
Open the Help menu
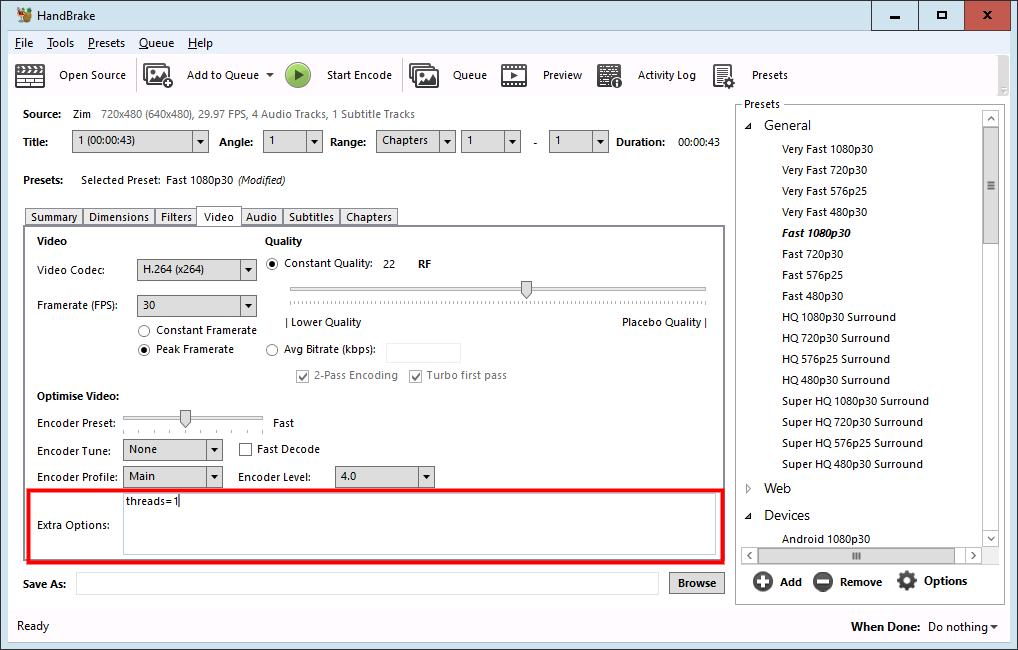[x=200, y=43]
